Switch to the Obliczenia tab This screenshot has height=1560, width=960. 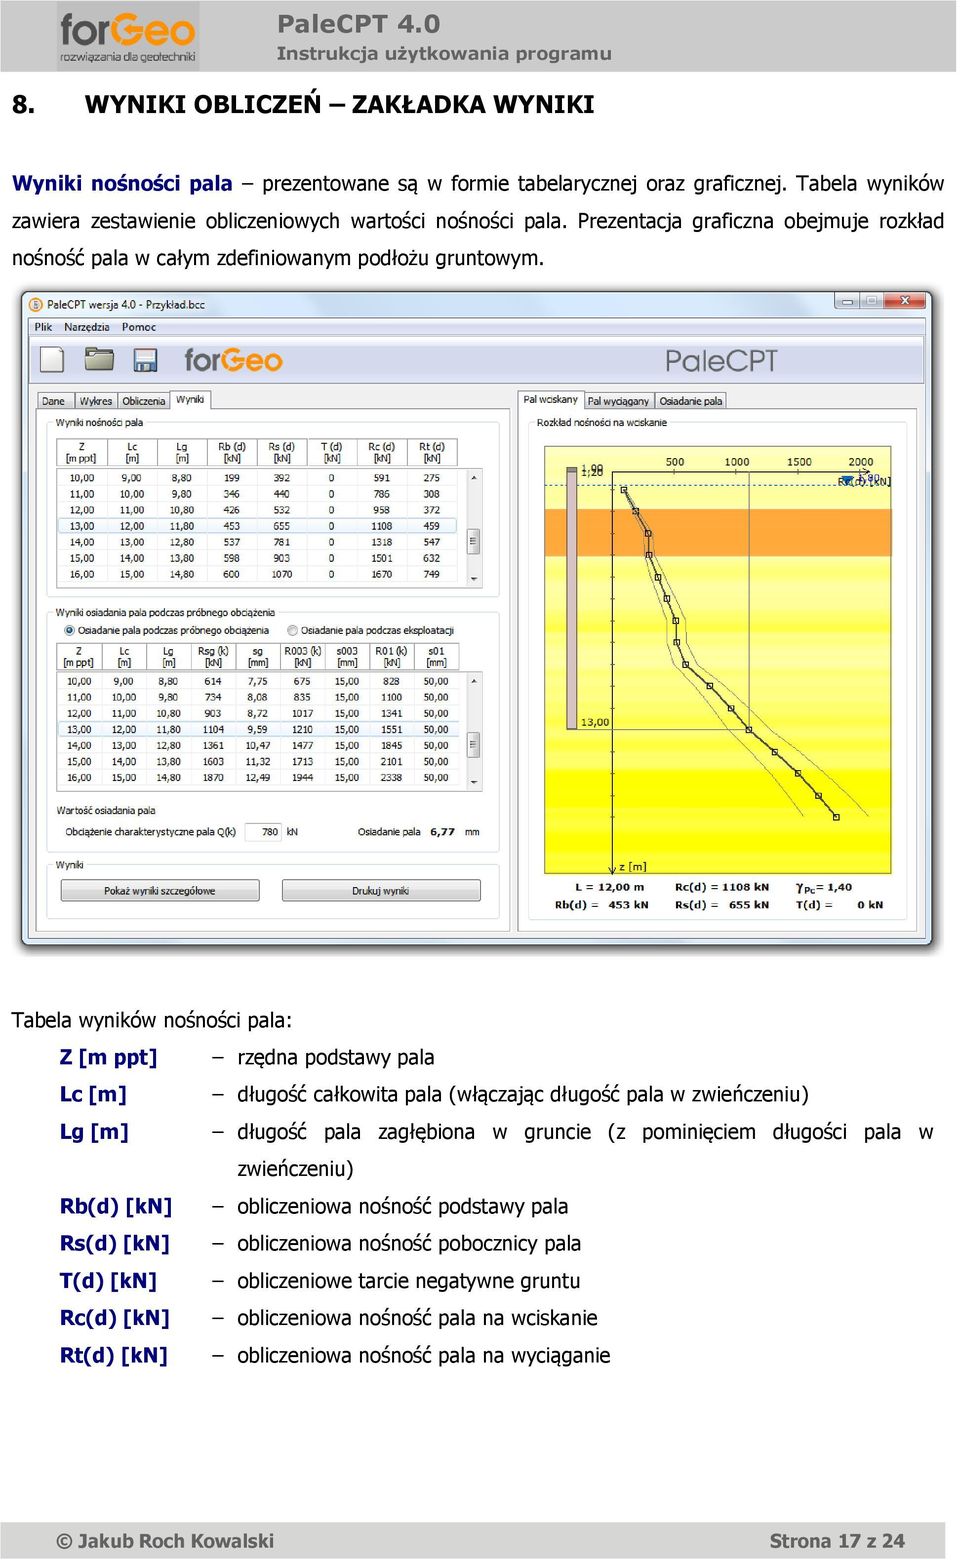[144, 401]
